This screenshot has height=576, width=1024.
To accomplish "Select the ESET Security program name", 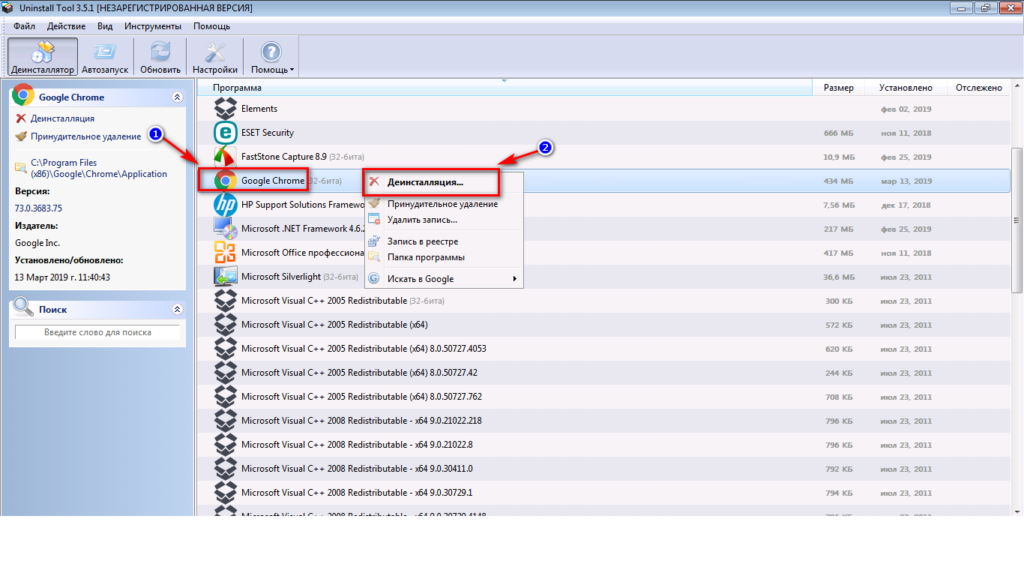I will click(267, 133).
